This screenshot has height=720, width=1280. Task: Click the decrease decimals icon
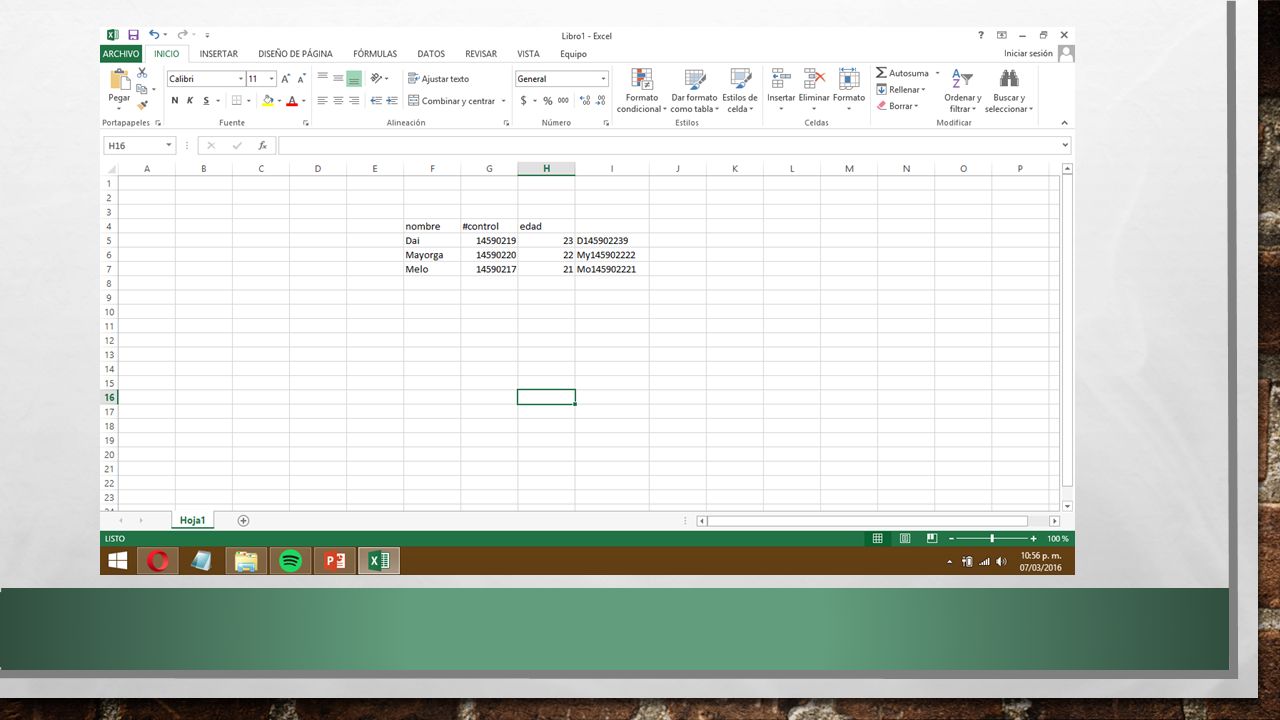click(x=600, y=101)
